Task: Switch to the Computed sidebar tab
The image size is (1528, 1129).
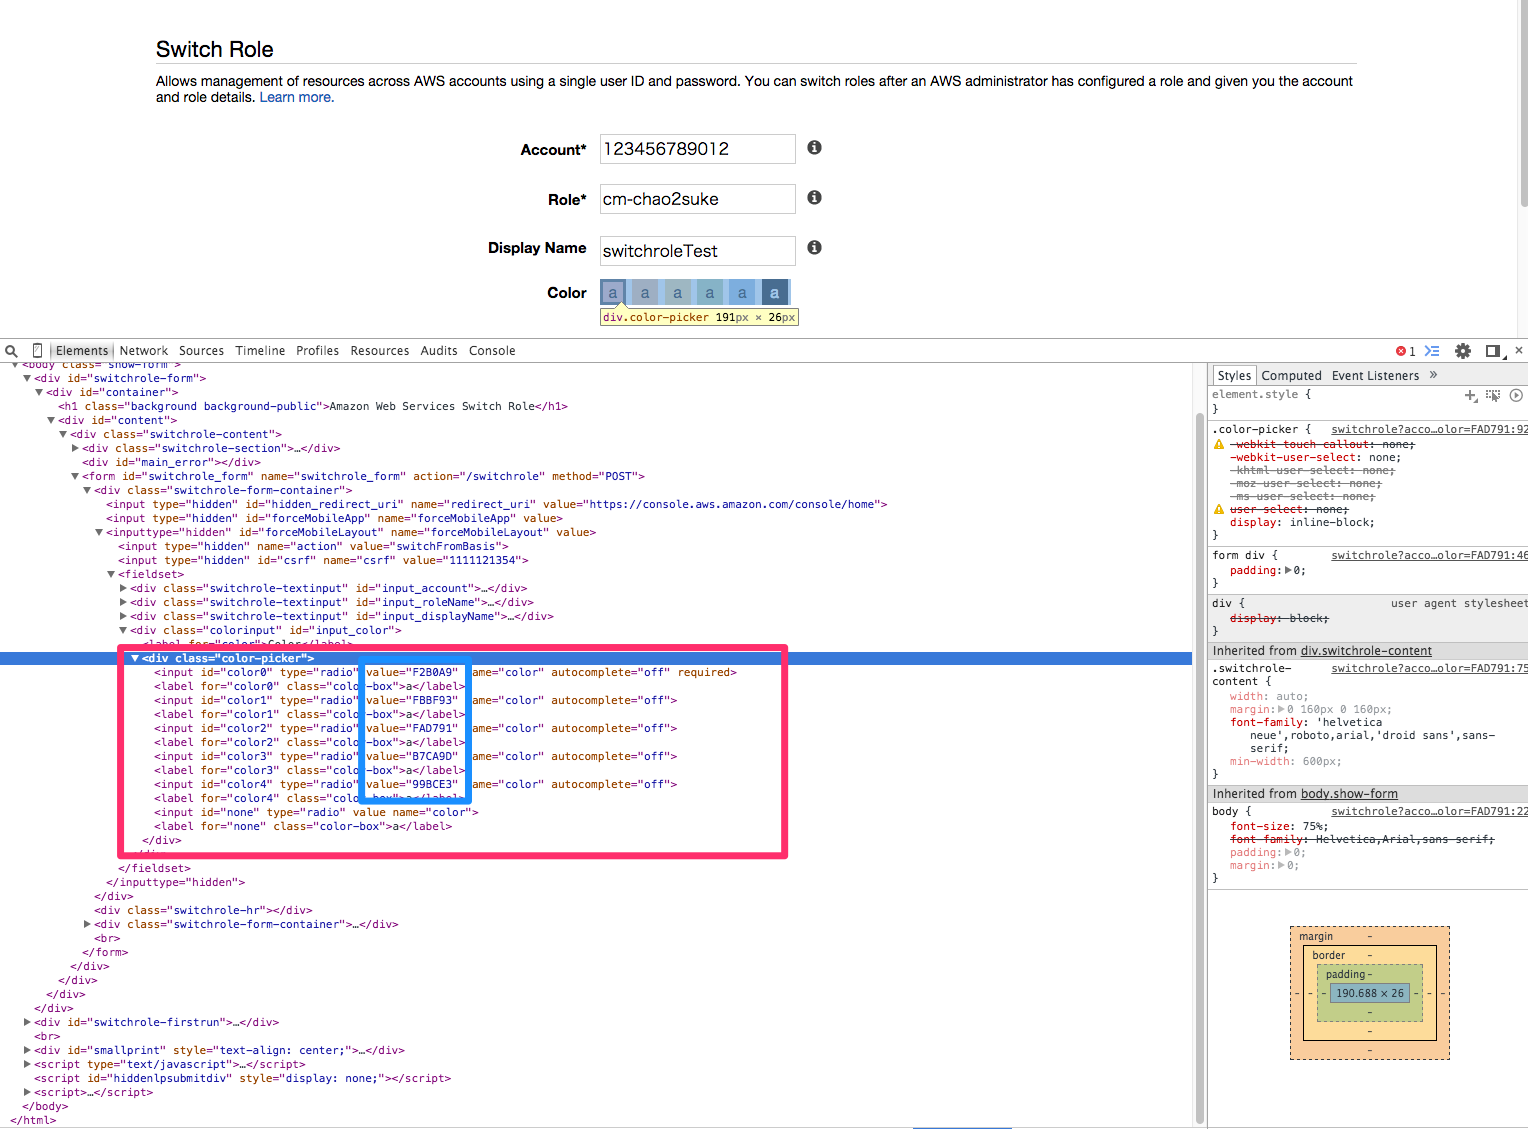Action: click(x=1291, y=376)
